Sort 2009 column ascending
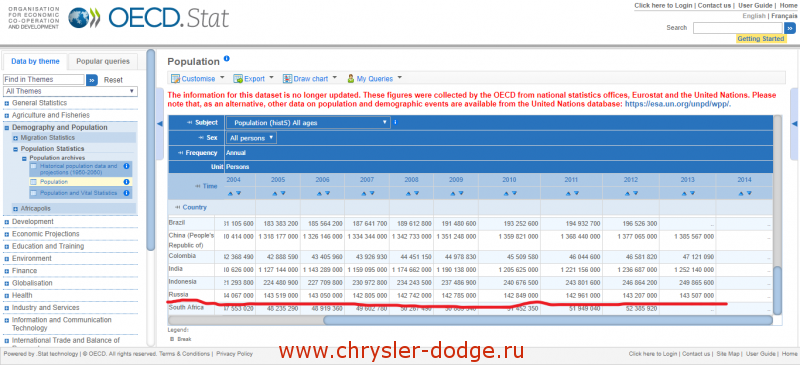 click(x=453, y=193)
